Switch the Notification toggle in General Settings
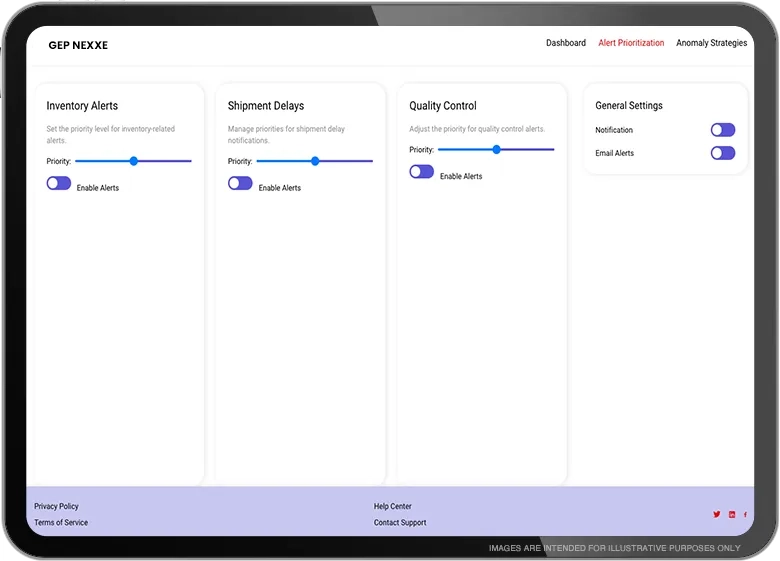This screenshot has height=561, width=780. pos(722,130)
